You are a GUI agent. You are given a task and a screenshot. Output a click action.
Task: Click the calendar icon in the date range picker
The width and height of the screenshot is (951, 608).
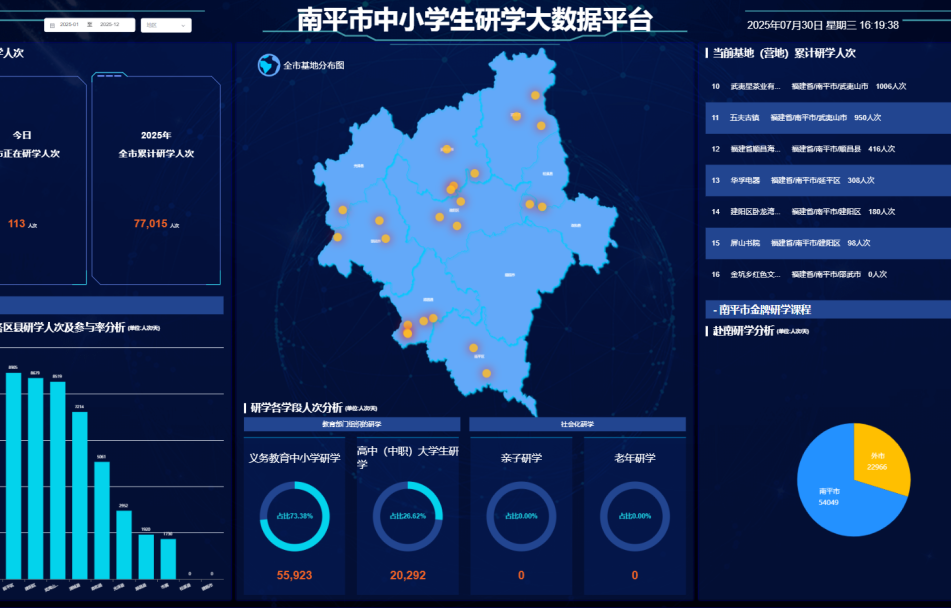(52, 24)
